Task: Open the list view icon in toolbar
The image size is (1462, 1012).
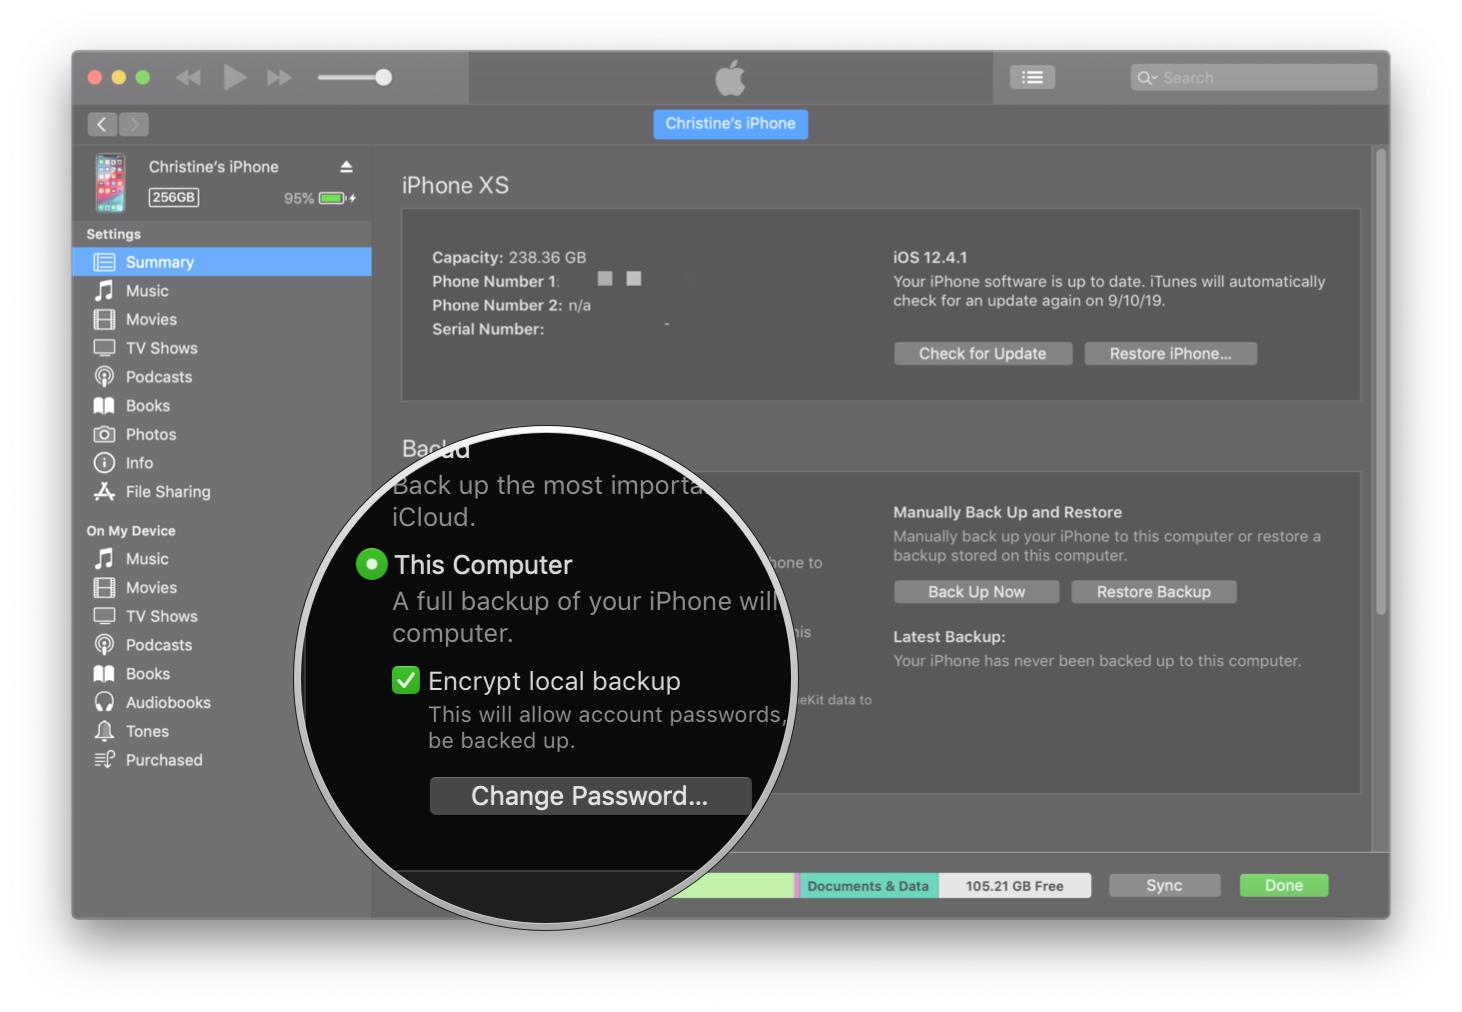Action: tap(1032, 77)
